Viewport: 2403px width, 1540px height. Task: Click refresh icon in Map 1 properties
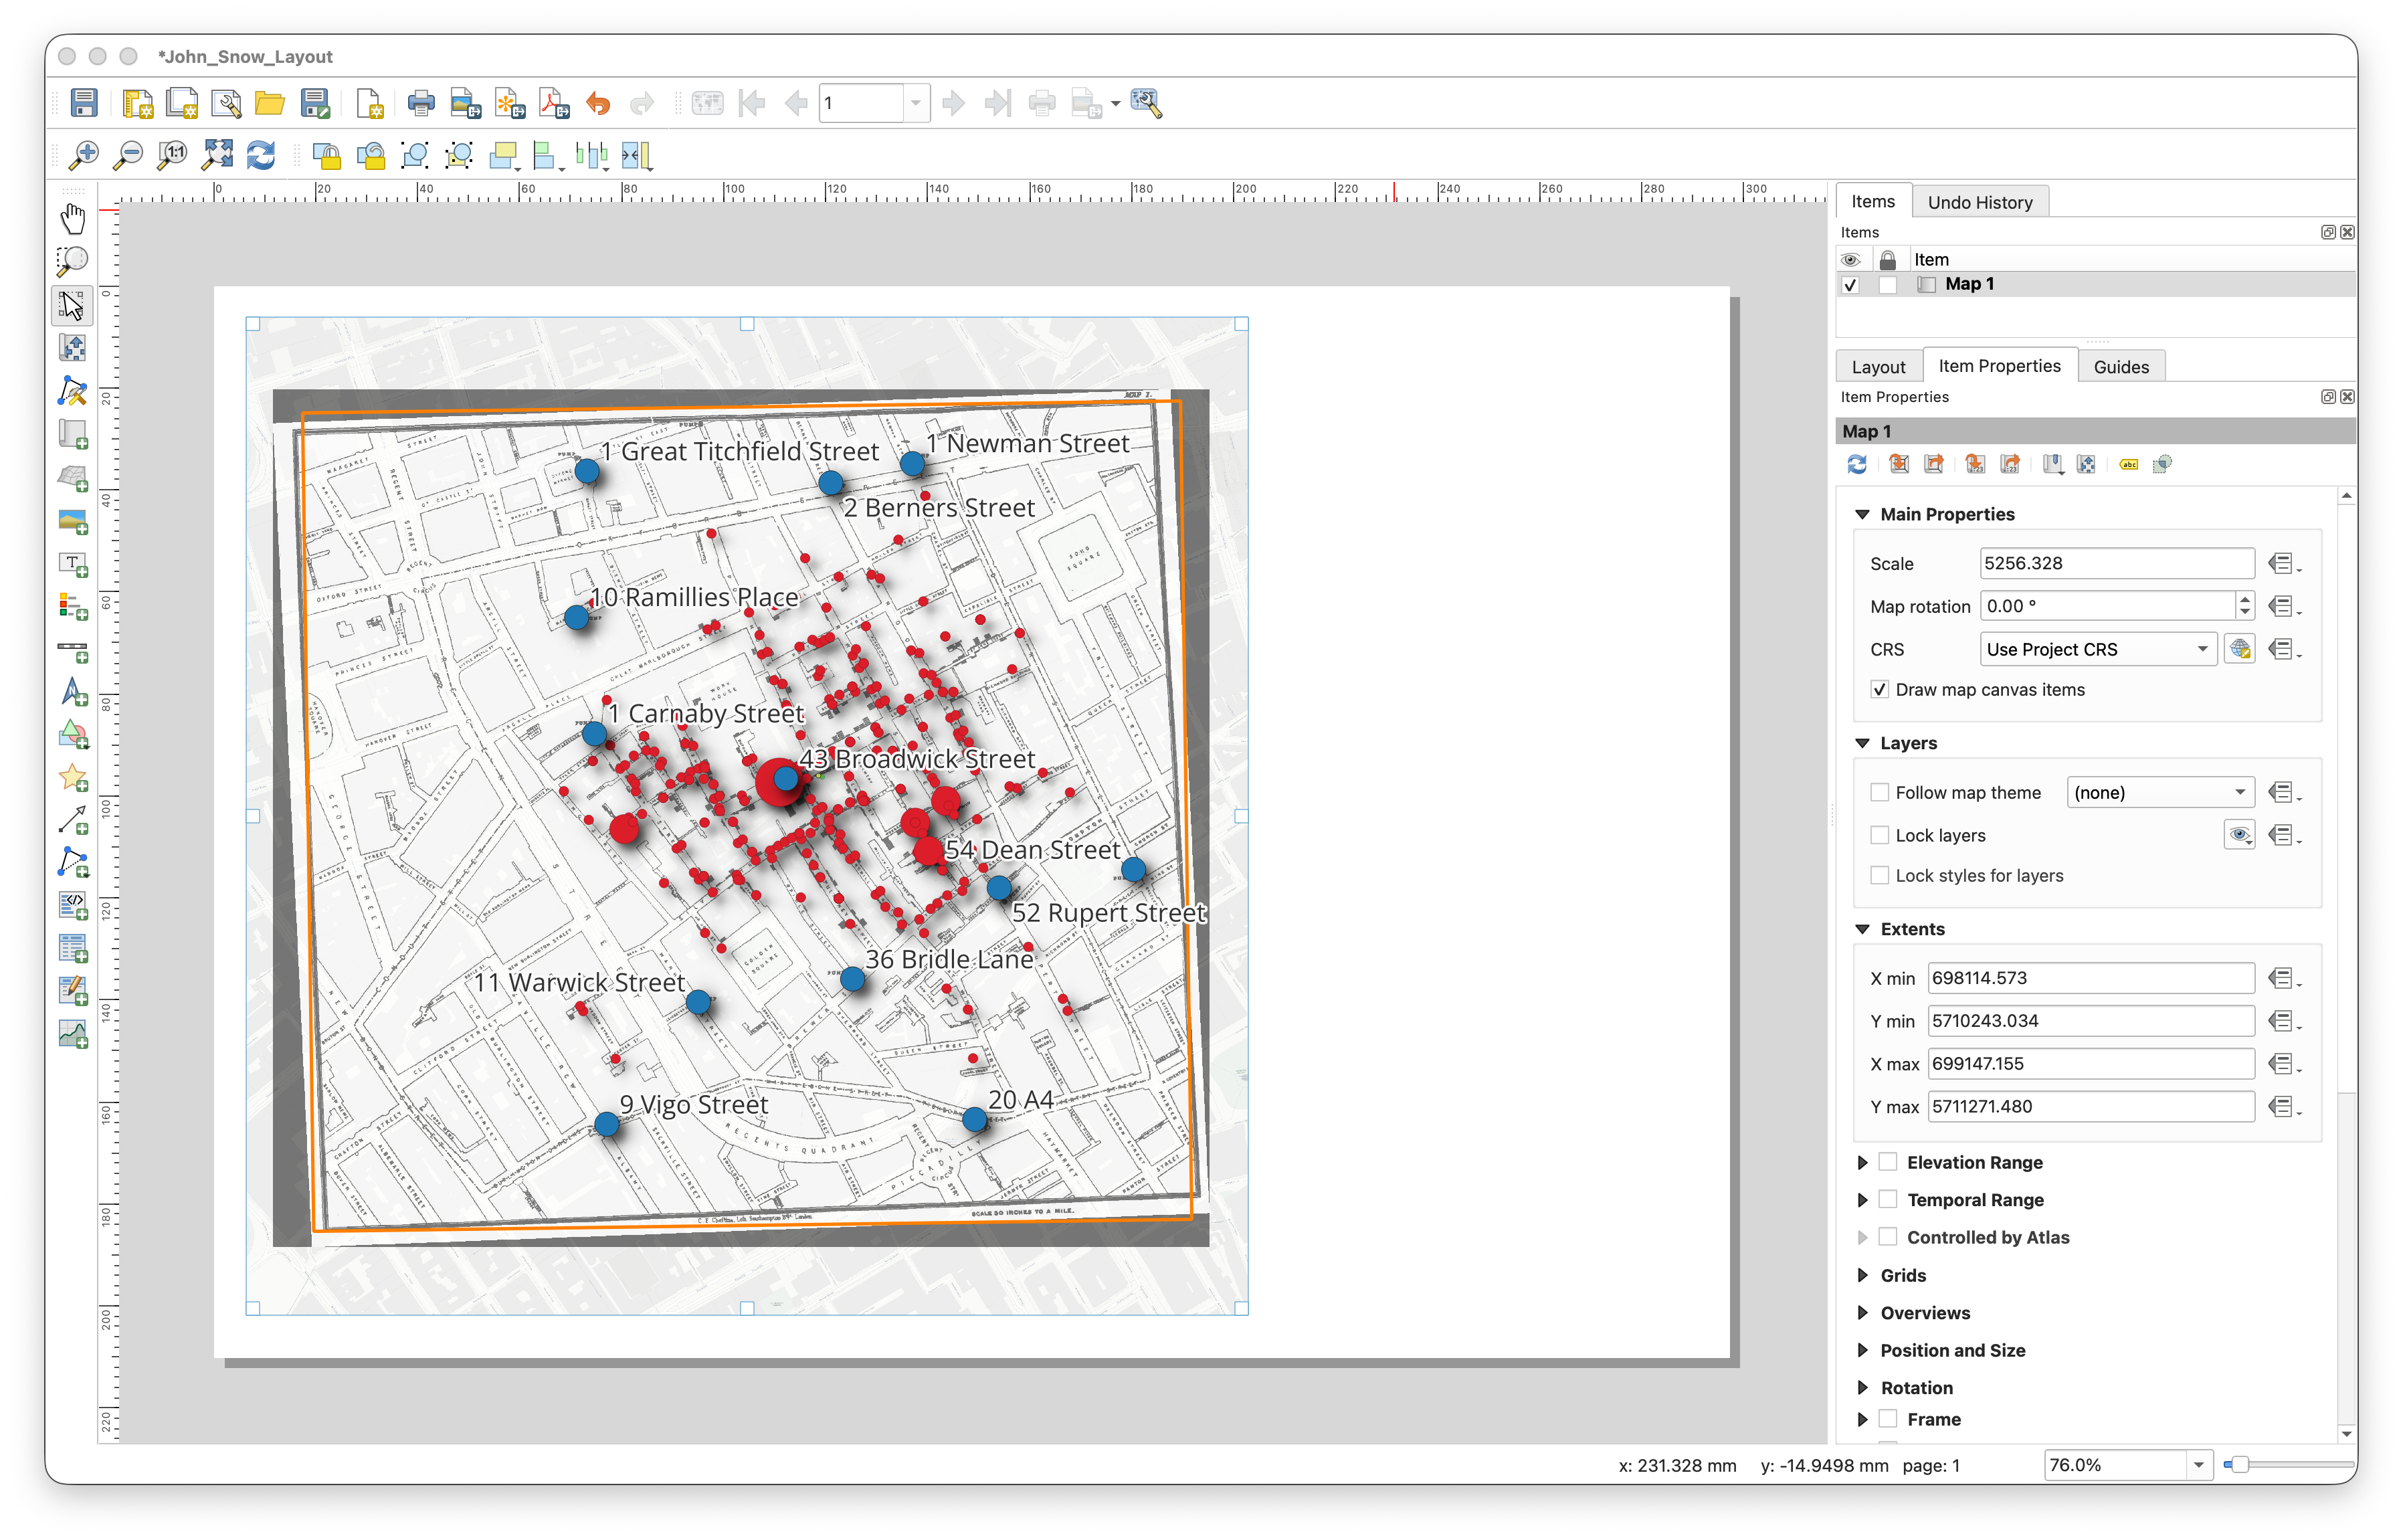click(1857, 464)
